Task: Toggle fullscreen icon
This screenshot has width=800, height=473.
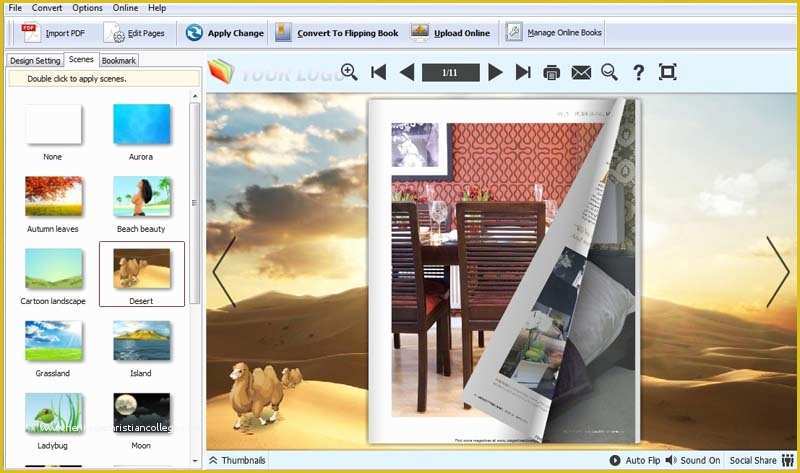Action: coord(667,72)
